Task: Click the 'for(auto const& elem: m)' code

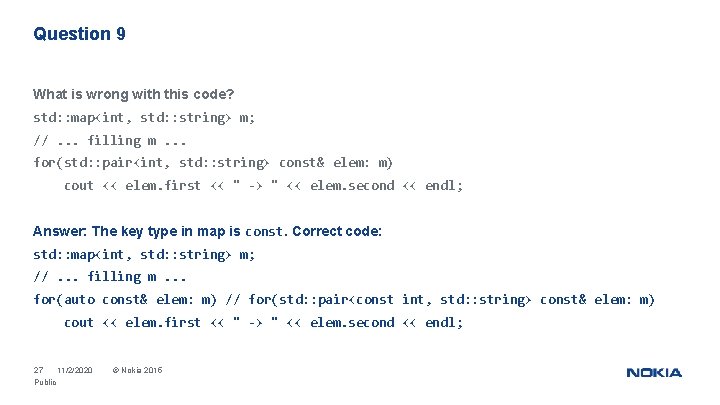Action: [x=125, y=300]
